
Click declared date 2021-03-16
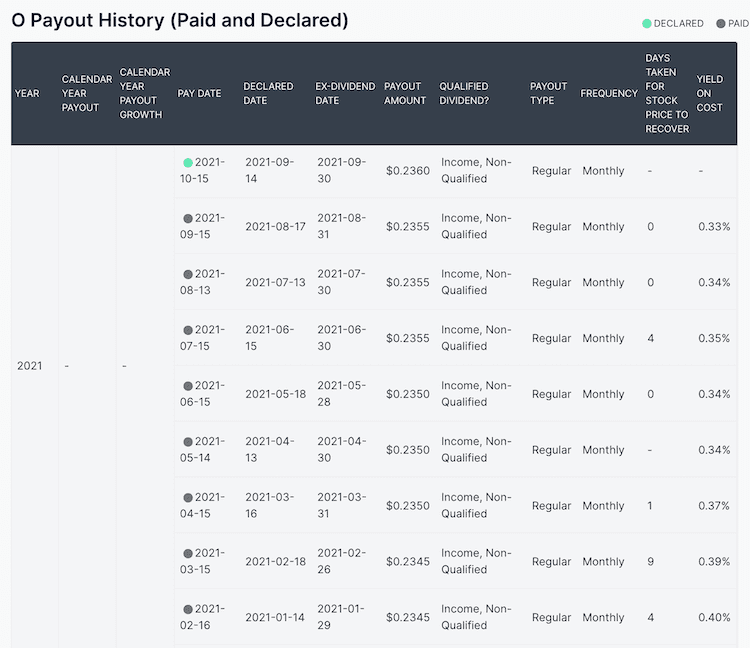(x=270, y=505)
